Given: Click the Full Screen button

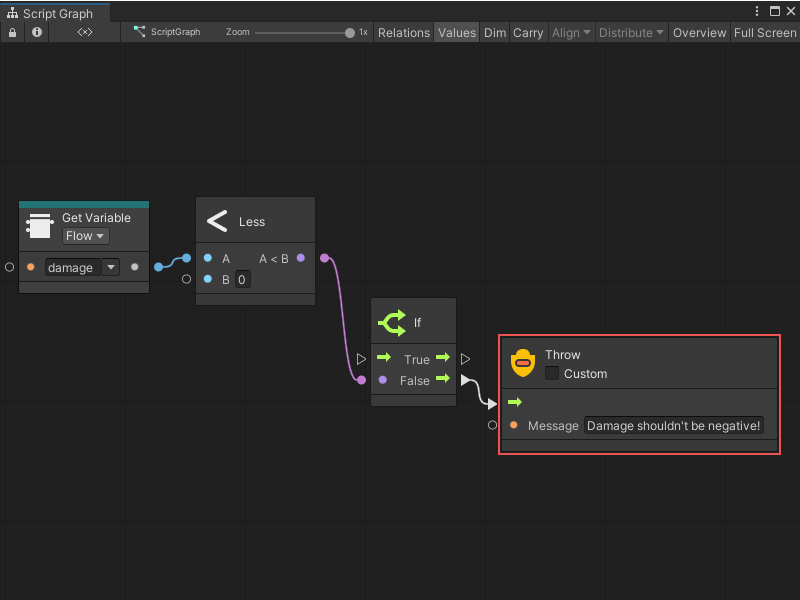Looking at the screenshot, I should [764, 32].
